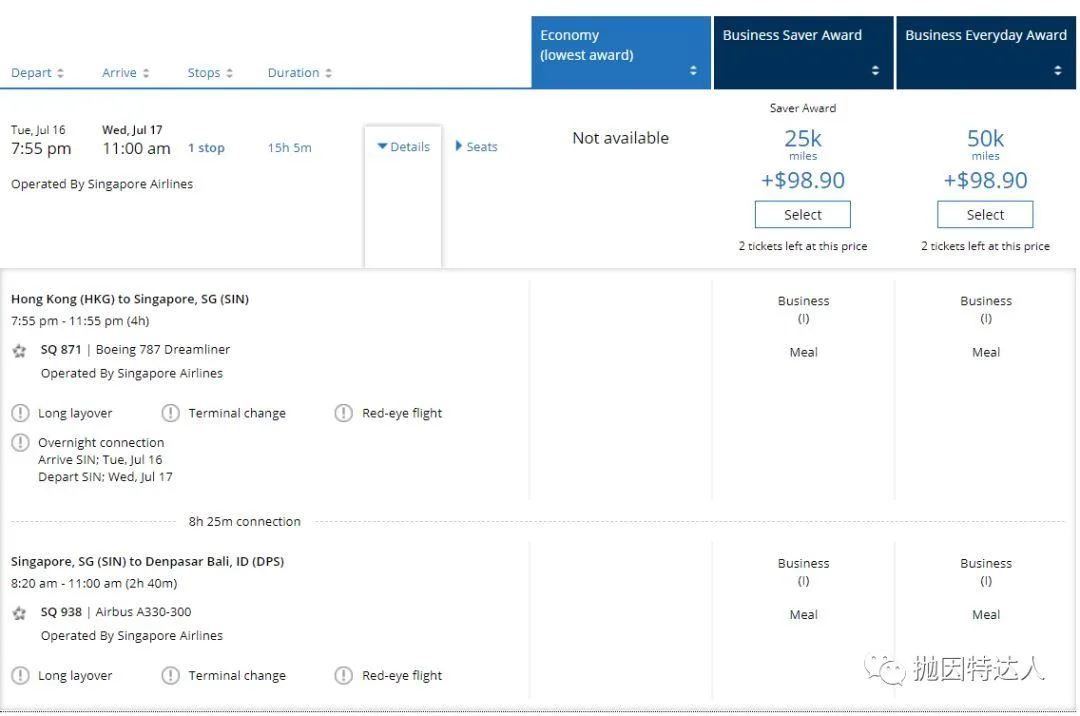Select the 50k miles Everyday Award fare
The image size is (1080, 716).
point(985,215)
